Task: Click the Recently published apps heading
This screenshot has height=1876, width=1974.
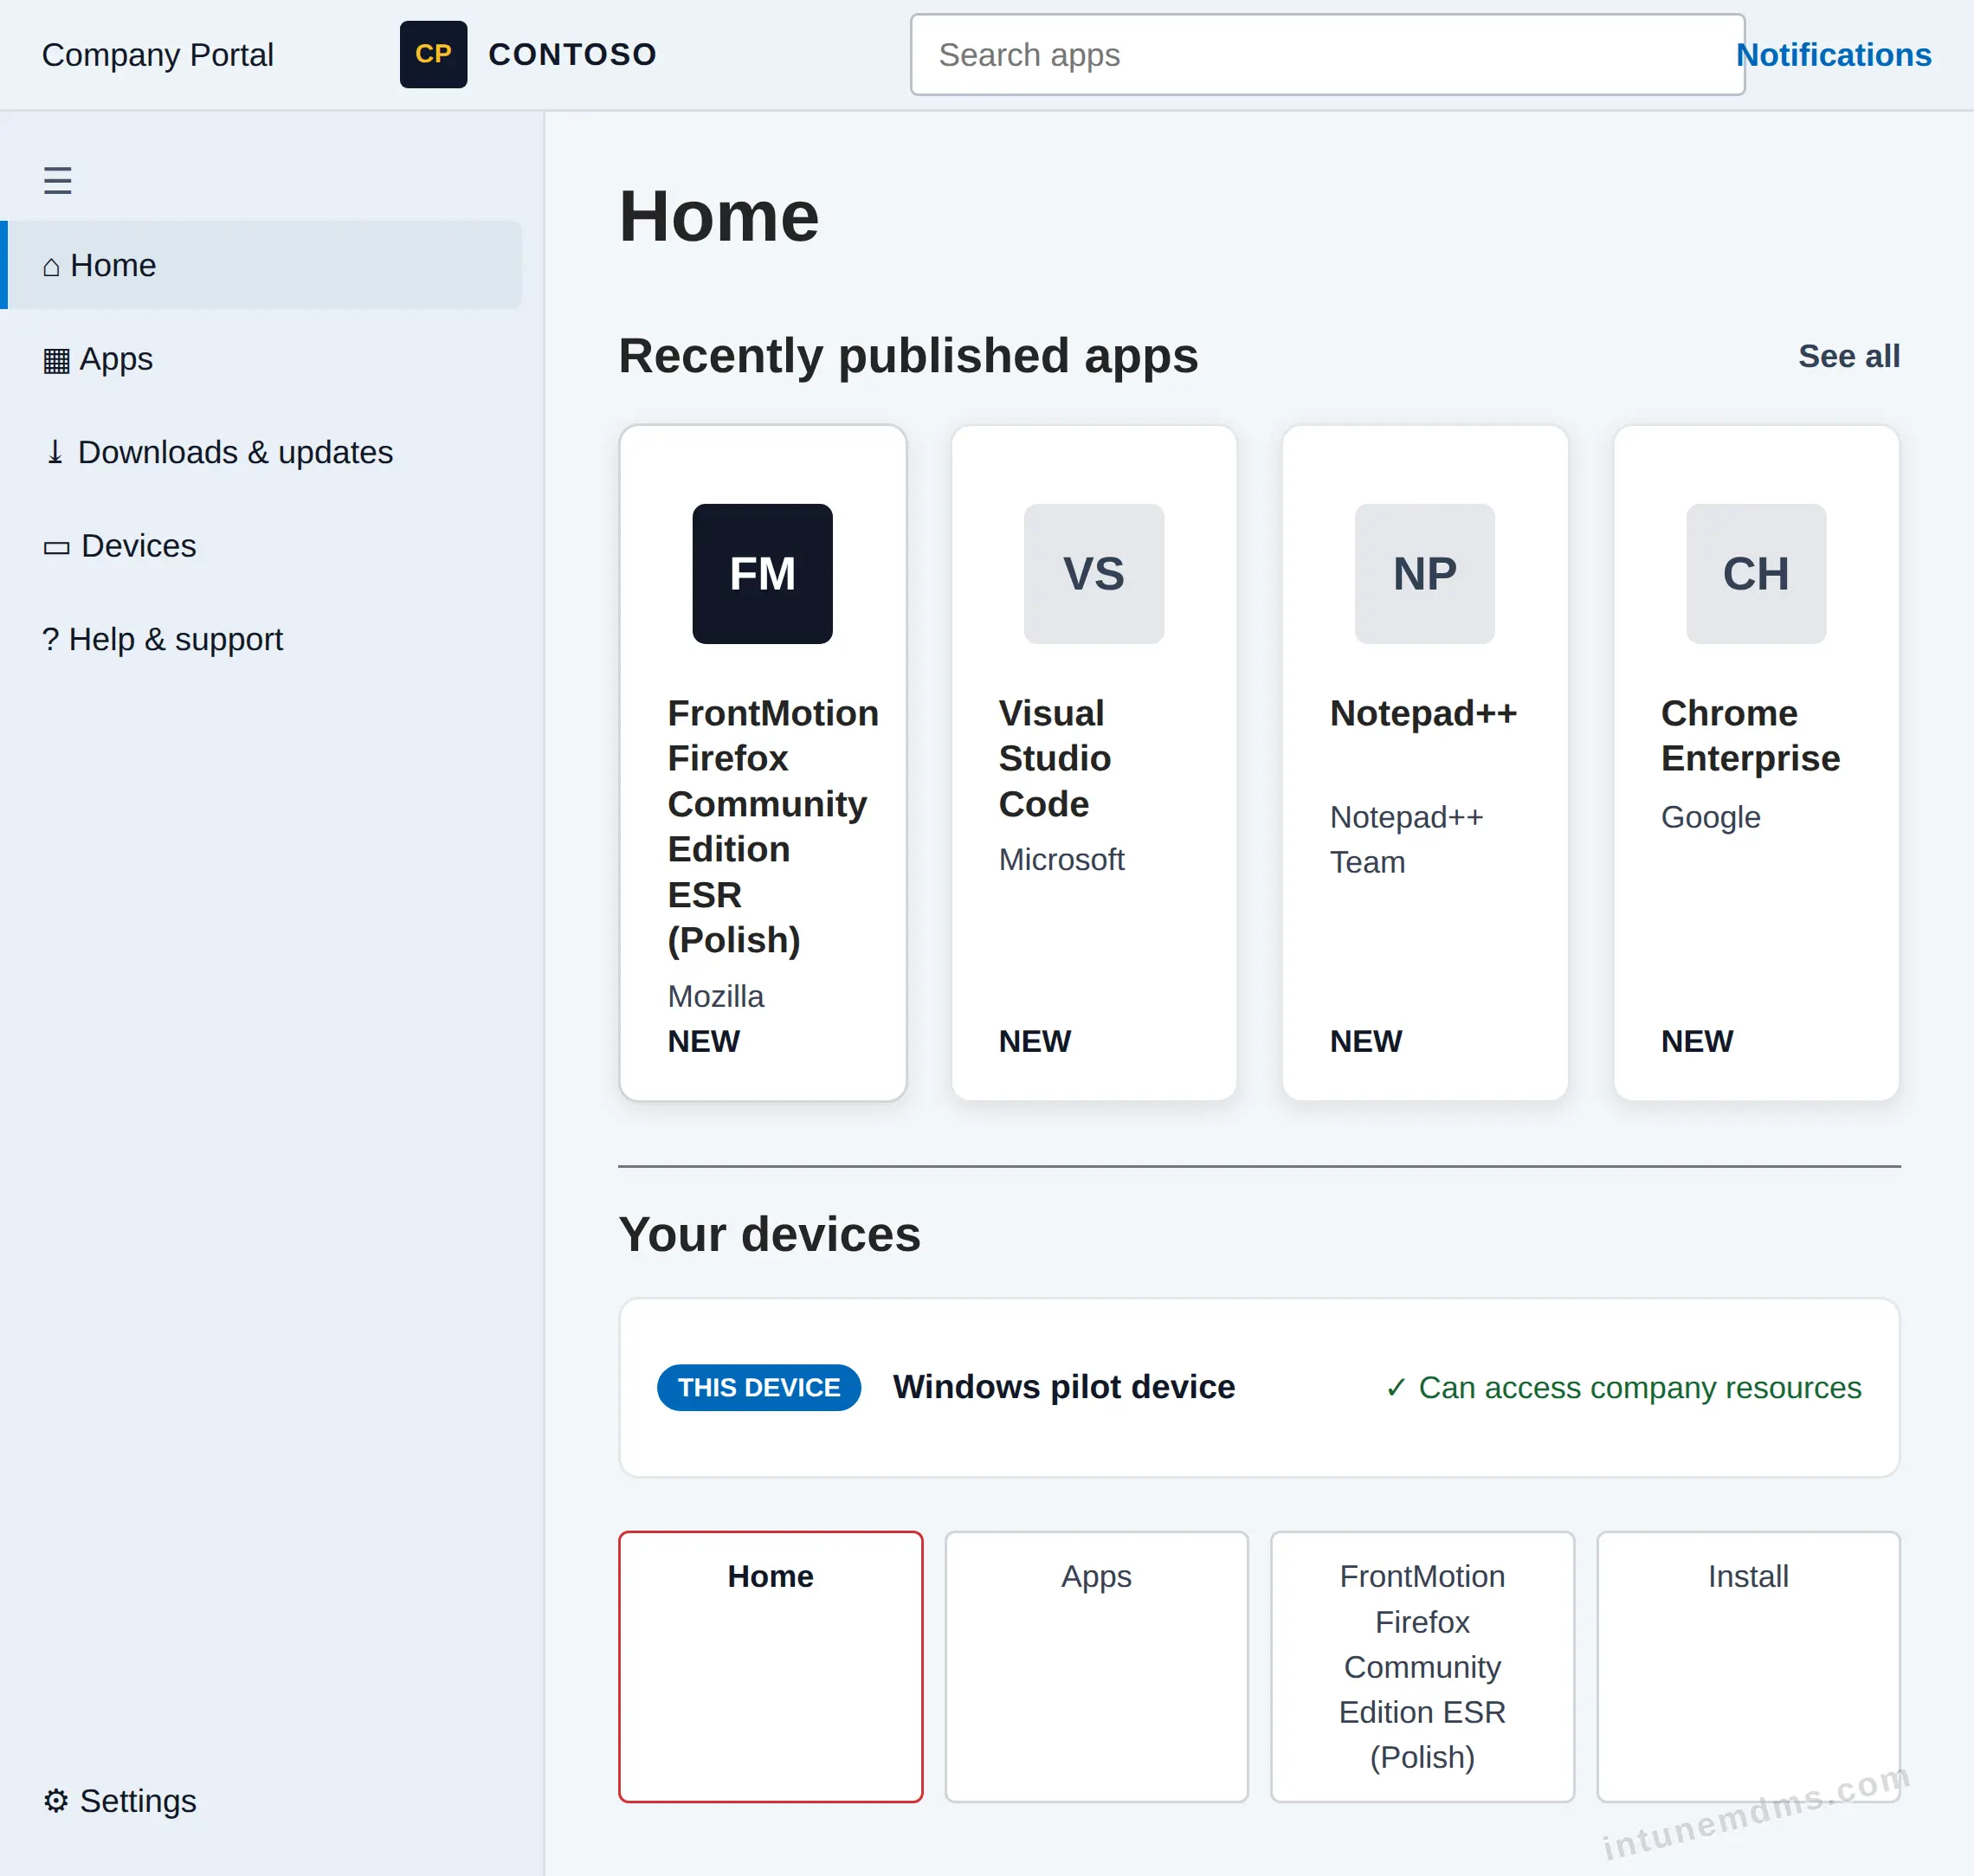Action: point(907,356)
